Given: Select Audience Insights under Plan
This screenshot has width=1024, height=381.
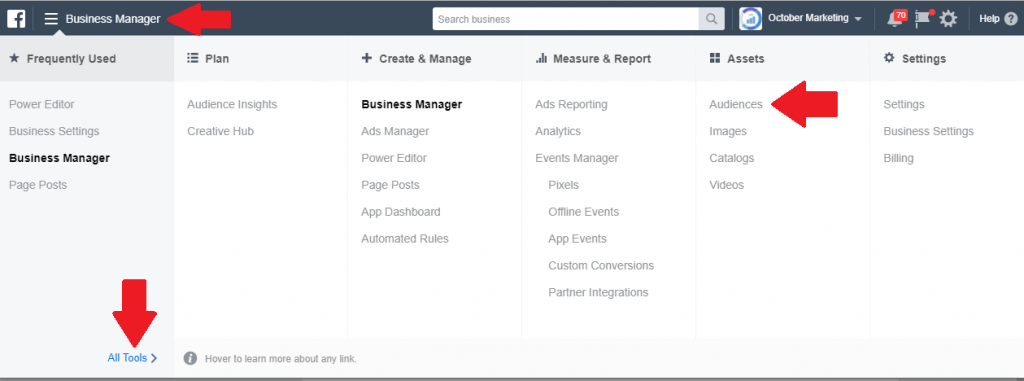Looking at the screenshot, I should 232,105.
